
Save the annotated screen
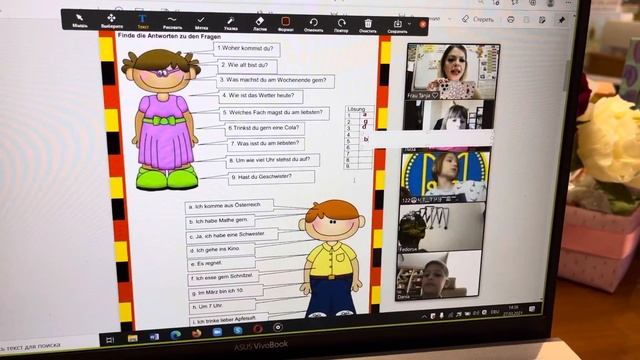pos(397,26)
